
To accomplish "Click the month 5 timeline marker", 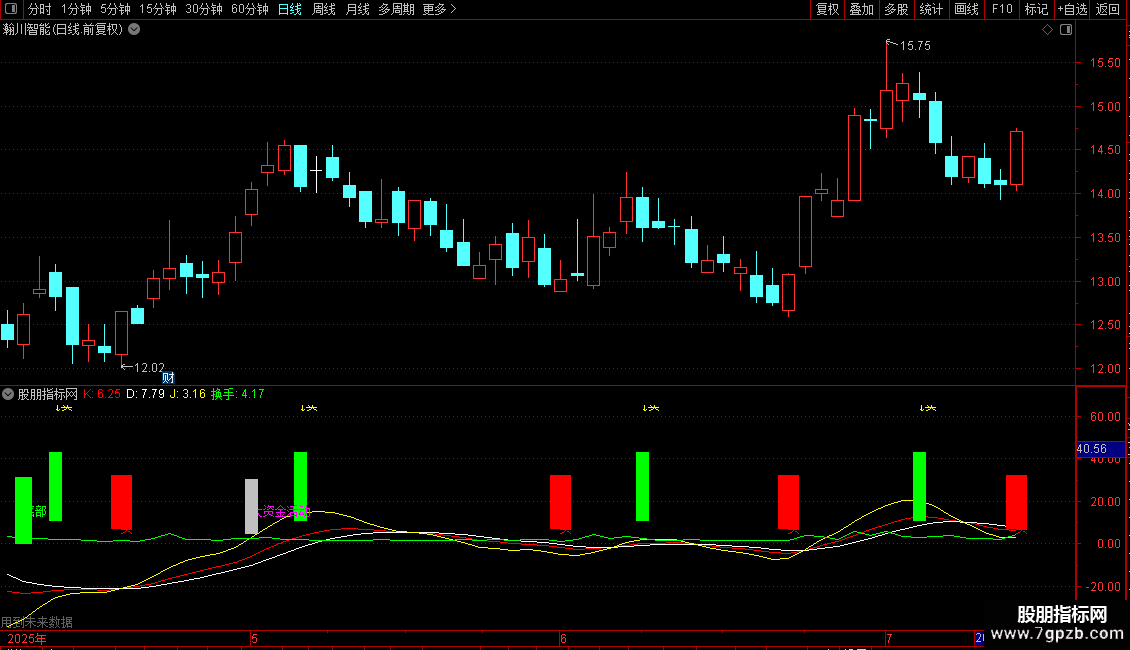I will (254, 639).
